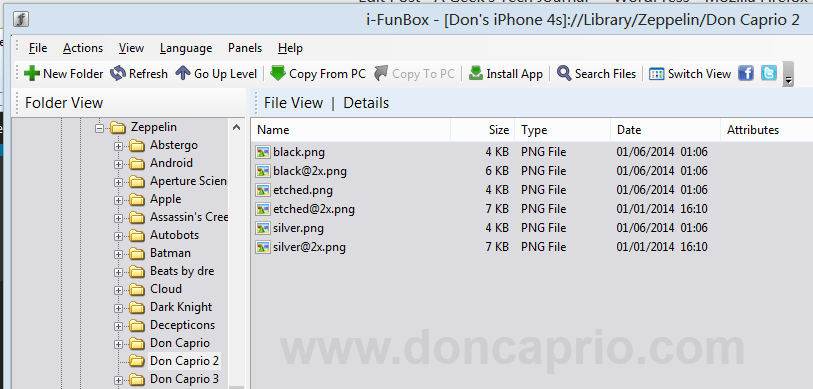Expand the Dark Knight folder node

click(x=119, y=308)
